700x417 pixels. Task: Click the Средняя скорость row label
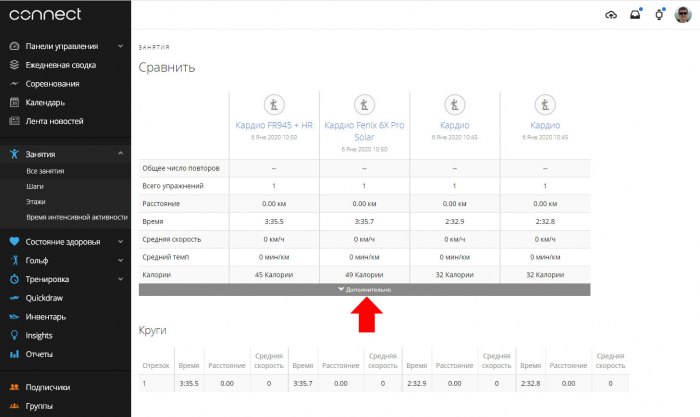[x=172, y=239]
